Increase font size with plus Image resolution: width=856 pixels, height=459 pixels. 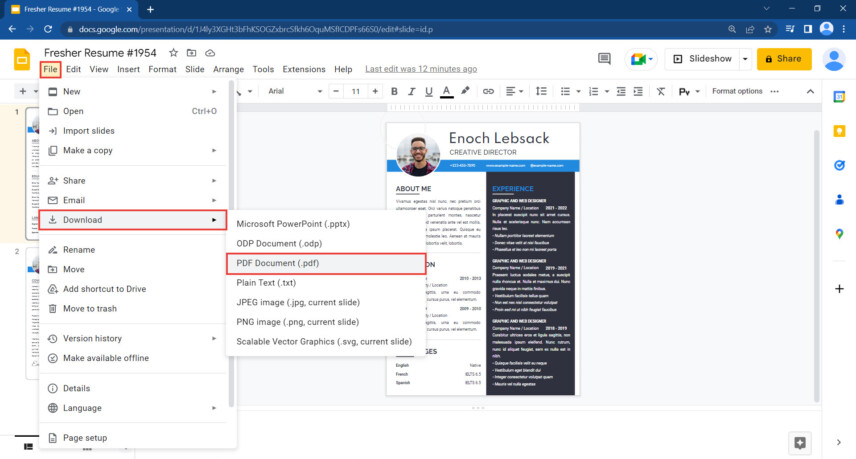375,91
